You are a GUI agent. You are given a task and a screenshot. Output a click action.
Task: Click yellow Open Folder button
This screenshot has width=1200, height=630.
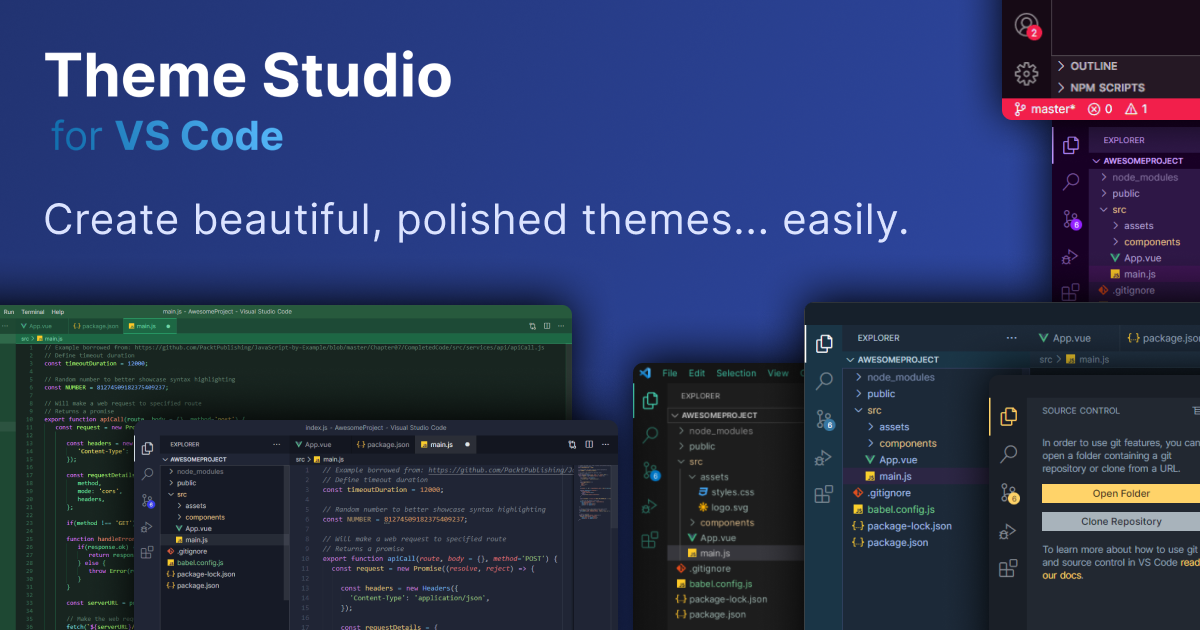[x=1121, y=493]
